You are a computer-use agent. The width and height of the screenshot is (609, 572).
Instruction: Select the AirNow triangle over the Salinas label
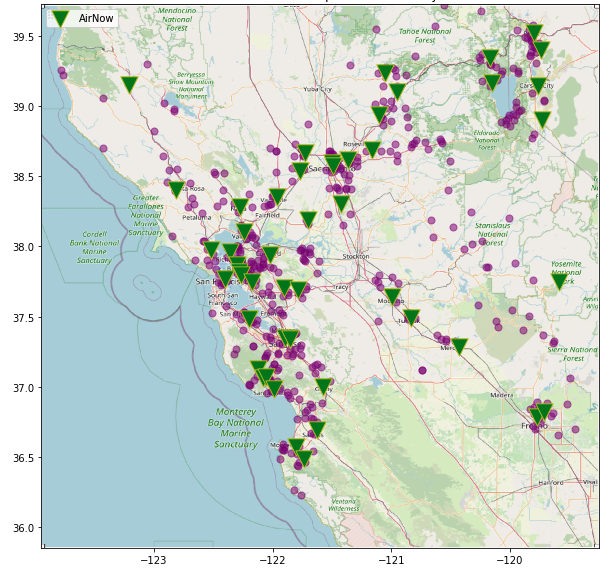coord(317,429)
